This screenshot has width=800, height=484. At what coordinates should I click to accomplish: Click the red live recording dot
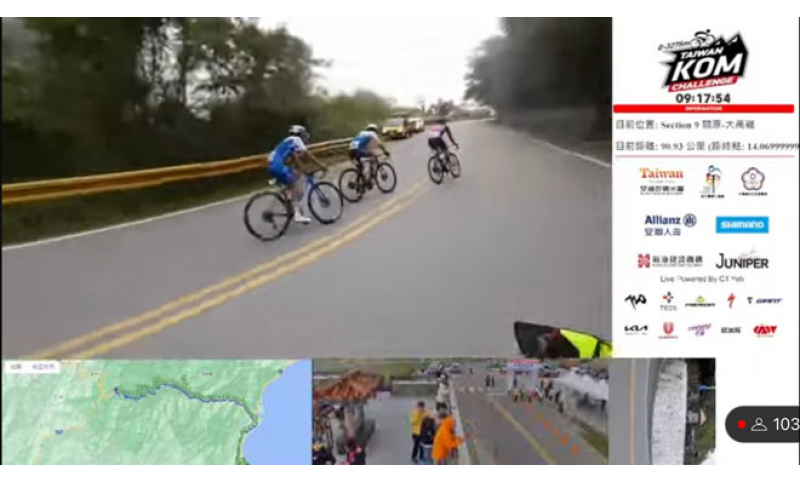coord(741,424)
